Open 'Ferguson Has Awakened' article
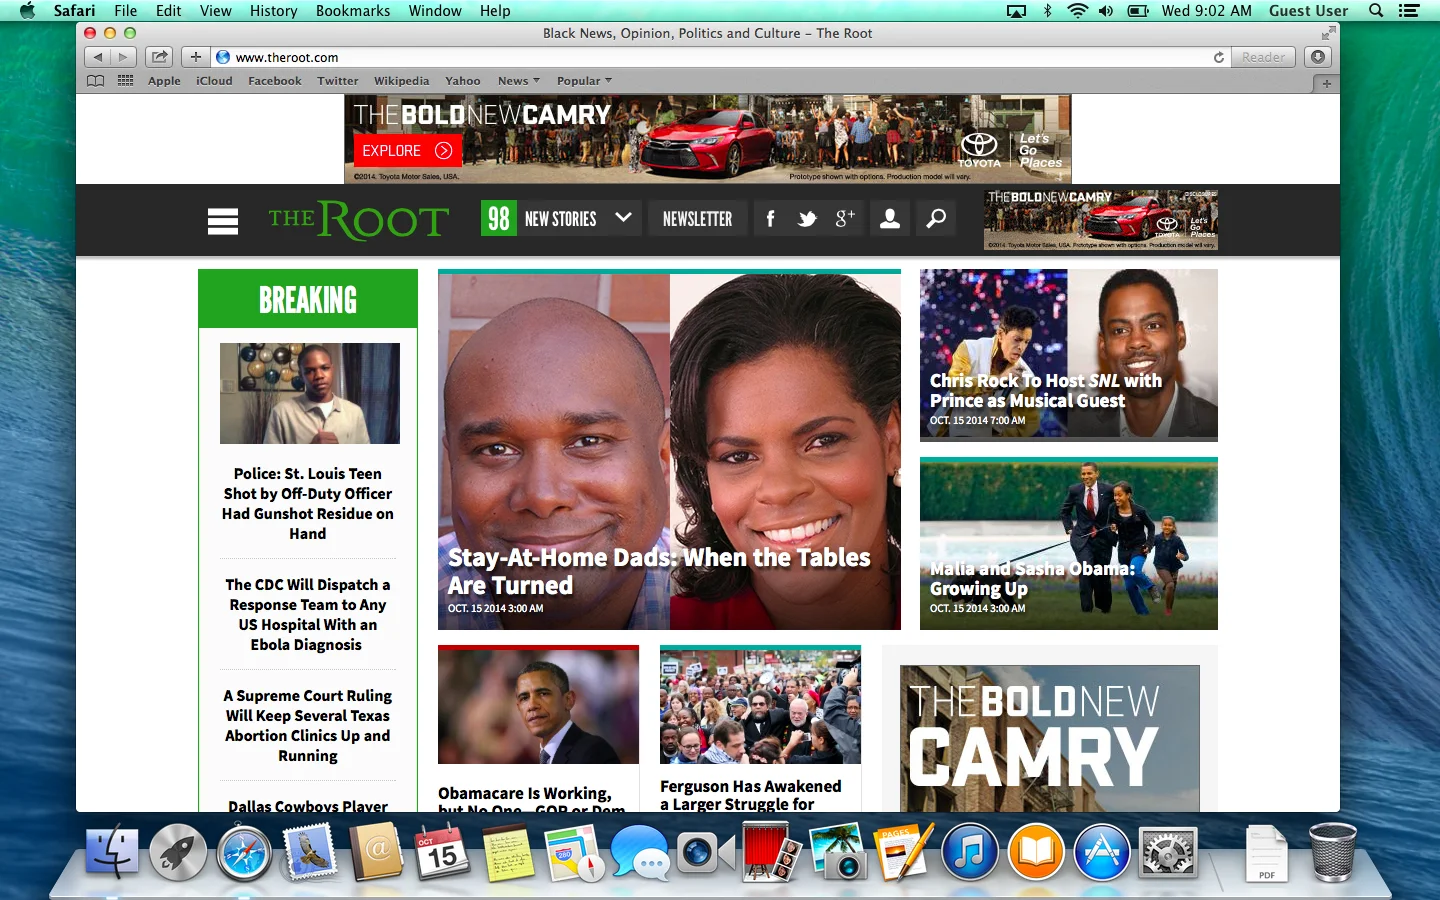This screenshot has width=1440, height=900. click(751, 795)
